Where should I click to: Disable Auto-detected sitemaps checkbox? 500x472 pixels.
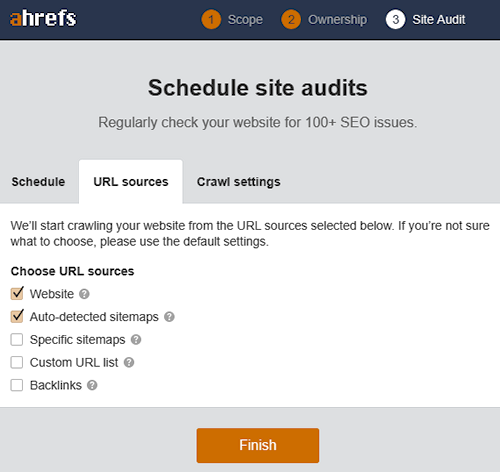click(17, 317)
